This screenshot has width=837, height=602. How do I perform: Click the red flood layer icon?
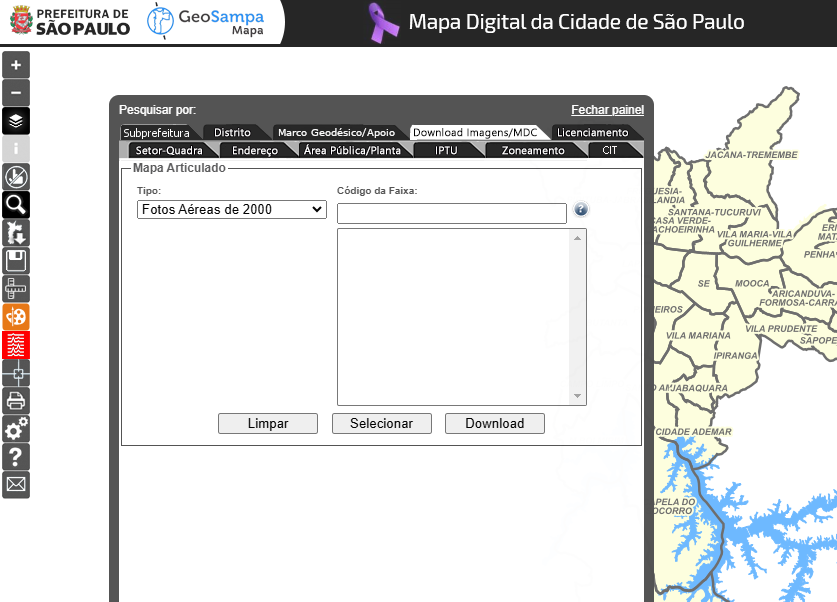pyautogui.click(x=16, y=345)
